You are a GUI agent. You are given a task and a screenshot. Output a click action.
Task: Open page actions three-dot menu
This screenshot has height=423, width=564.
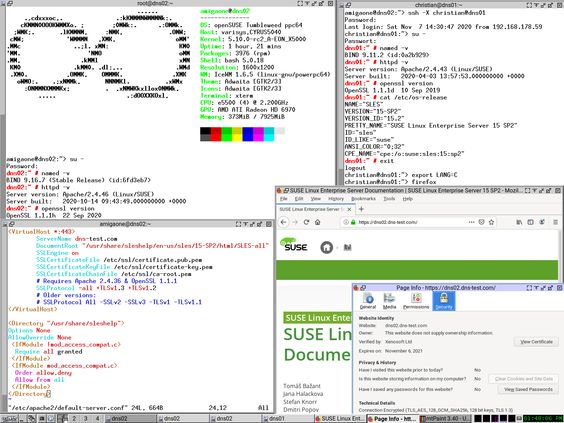472,222
